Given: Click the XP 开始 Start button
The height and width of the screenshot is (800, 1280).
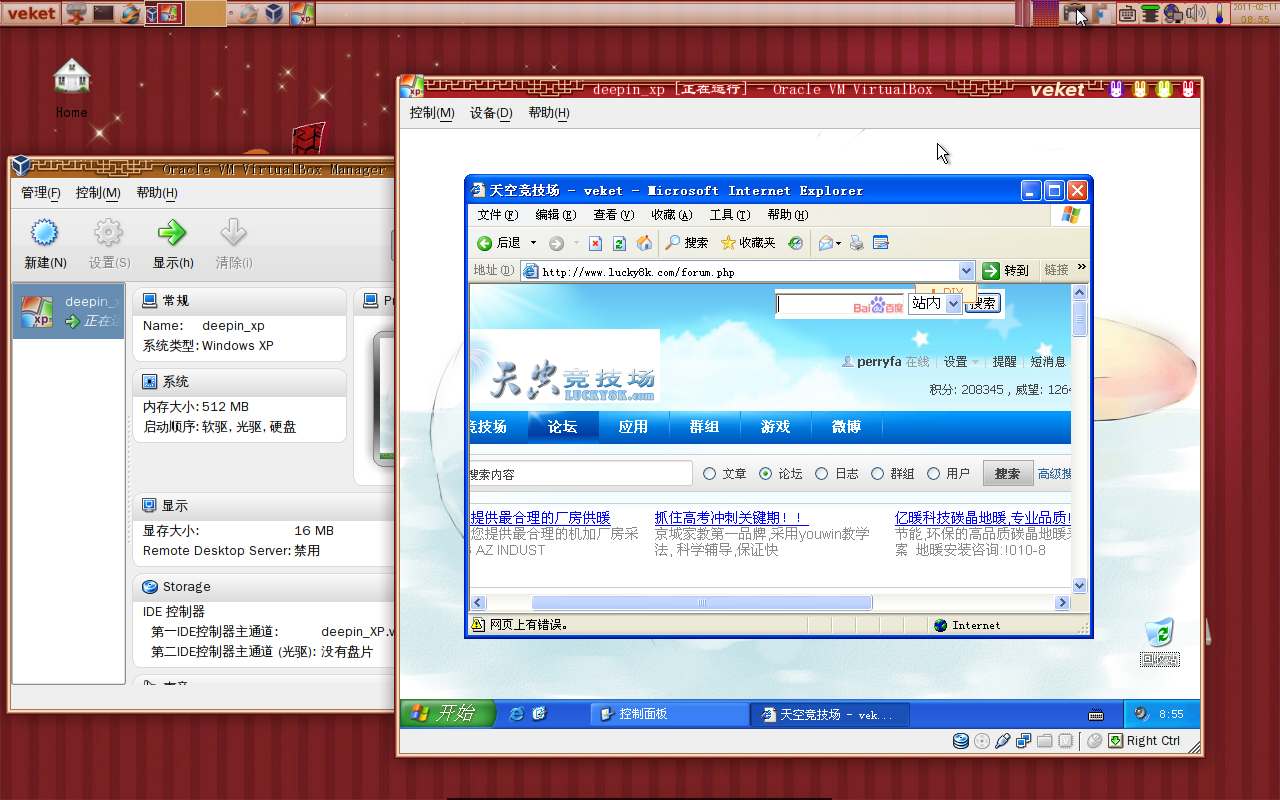Looking at the screenshot, I should [448, 713].
